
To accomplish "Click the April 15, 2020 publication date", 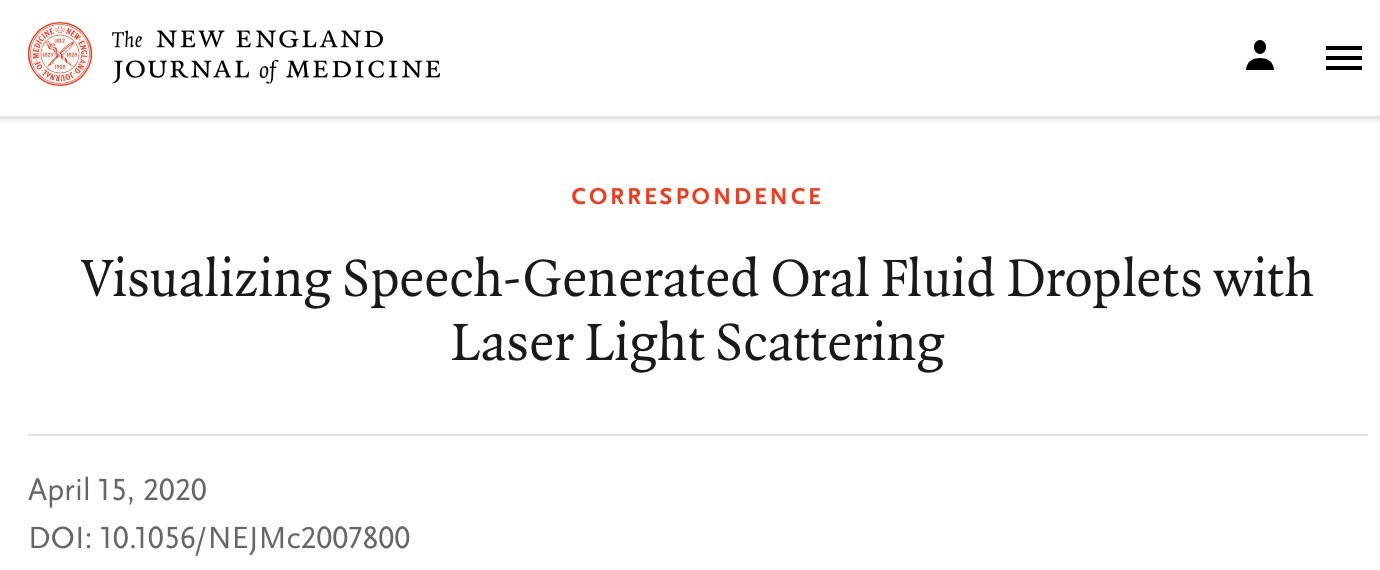I will pyautogui.click(x=117, y=490).
